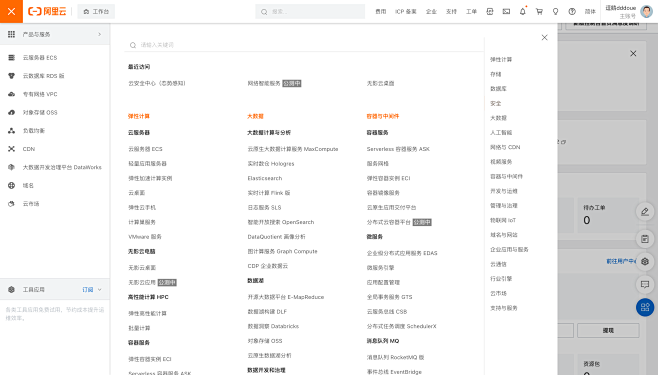Open the Cloud Shell icon in top bar
658x375 pixels.
(x=490, y=12)
